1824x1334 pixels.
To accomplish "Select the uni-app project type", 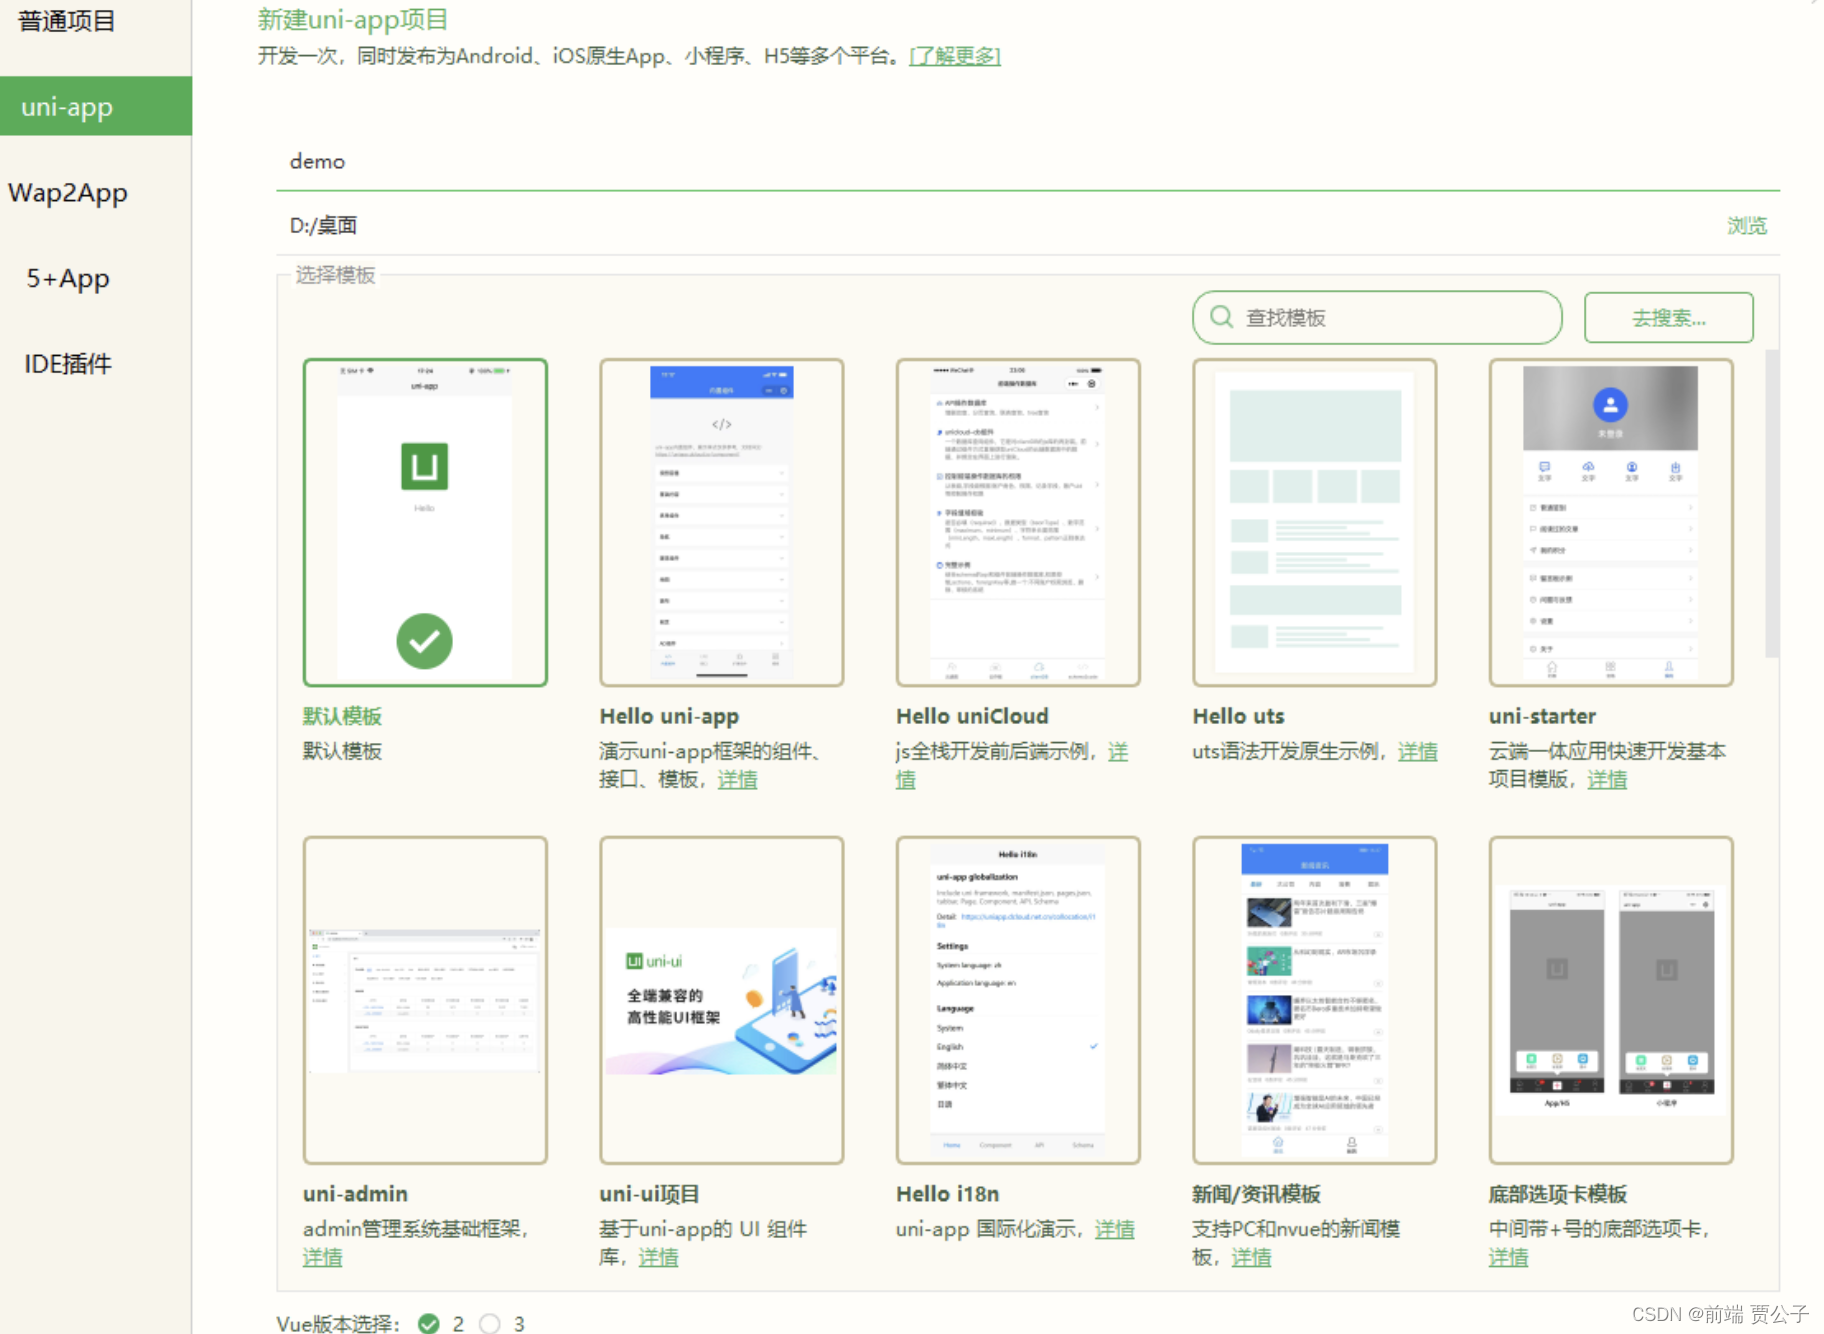I will point(95,106).
